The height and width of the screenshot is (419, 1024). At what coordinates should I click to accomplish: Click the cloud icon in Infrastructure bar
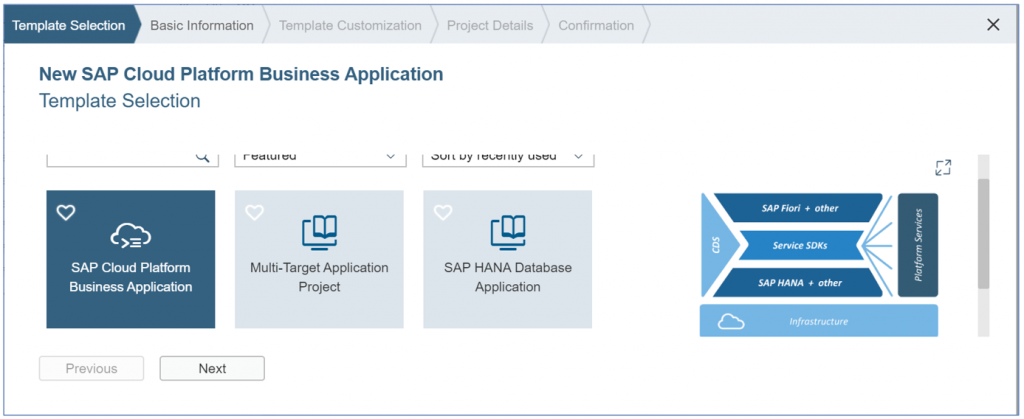pyautogui.click(x=731, y=322)
